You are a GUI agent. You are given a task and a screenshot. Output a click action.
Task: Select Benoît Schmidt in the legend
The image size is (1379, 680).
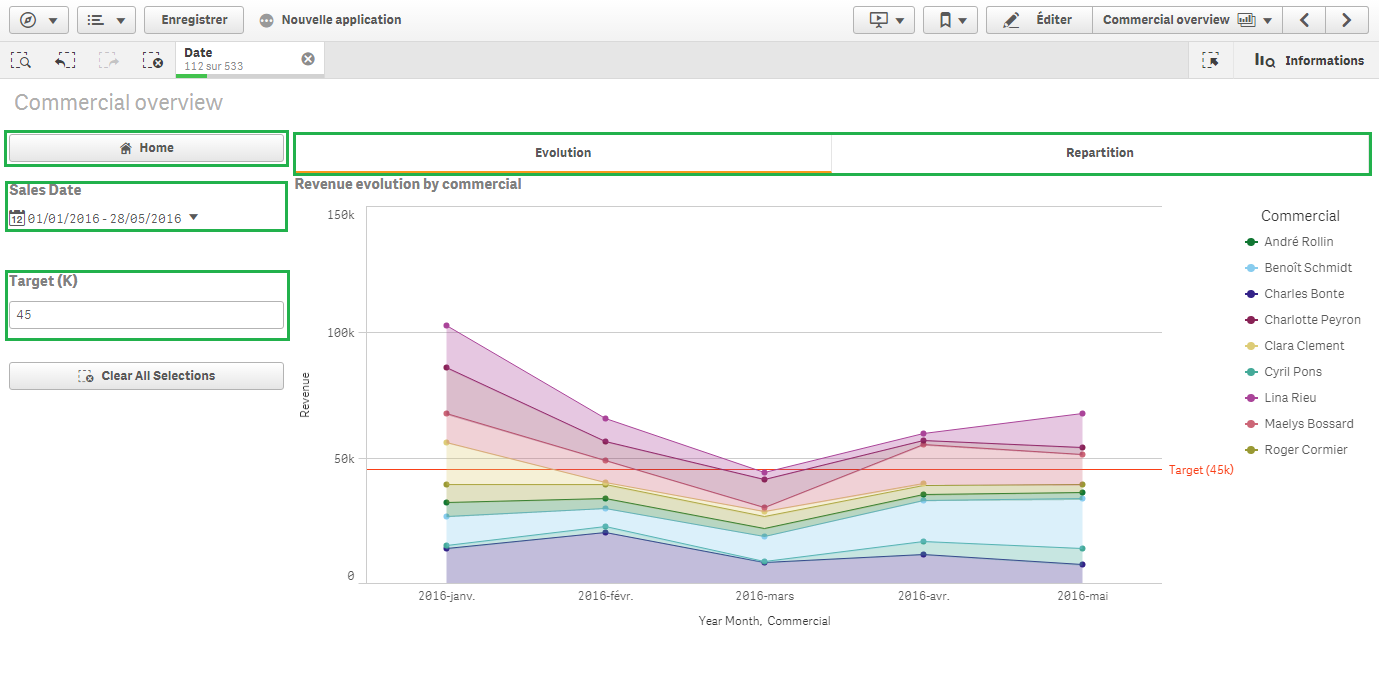[1297, 268]
